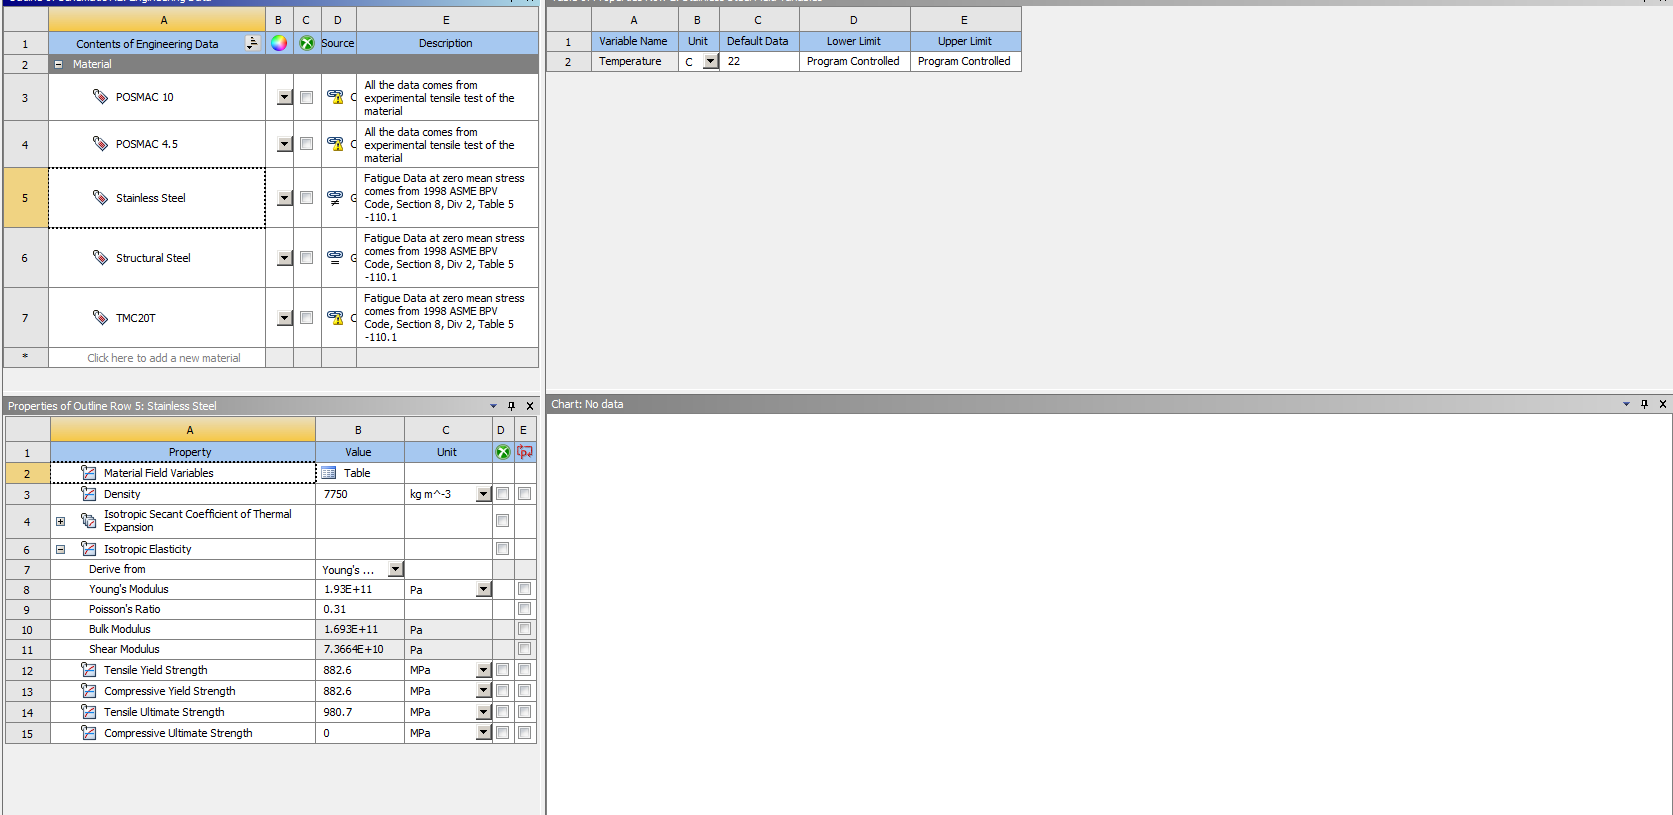Click the Table icon for Material Field Variables
Image resolution: width=1673 pixels, height=815 pixels.
pyautogui.click(x=329, y=473)
